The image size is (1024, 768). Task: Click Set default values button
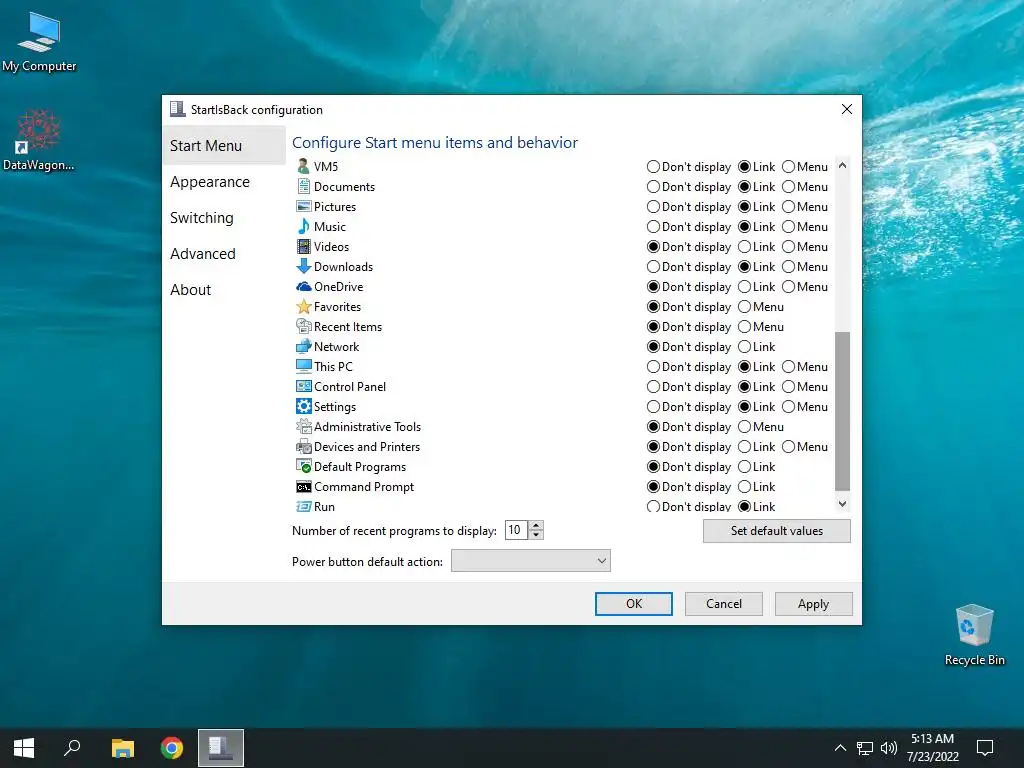click(776, 531)
